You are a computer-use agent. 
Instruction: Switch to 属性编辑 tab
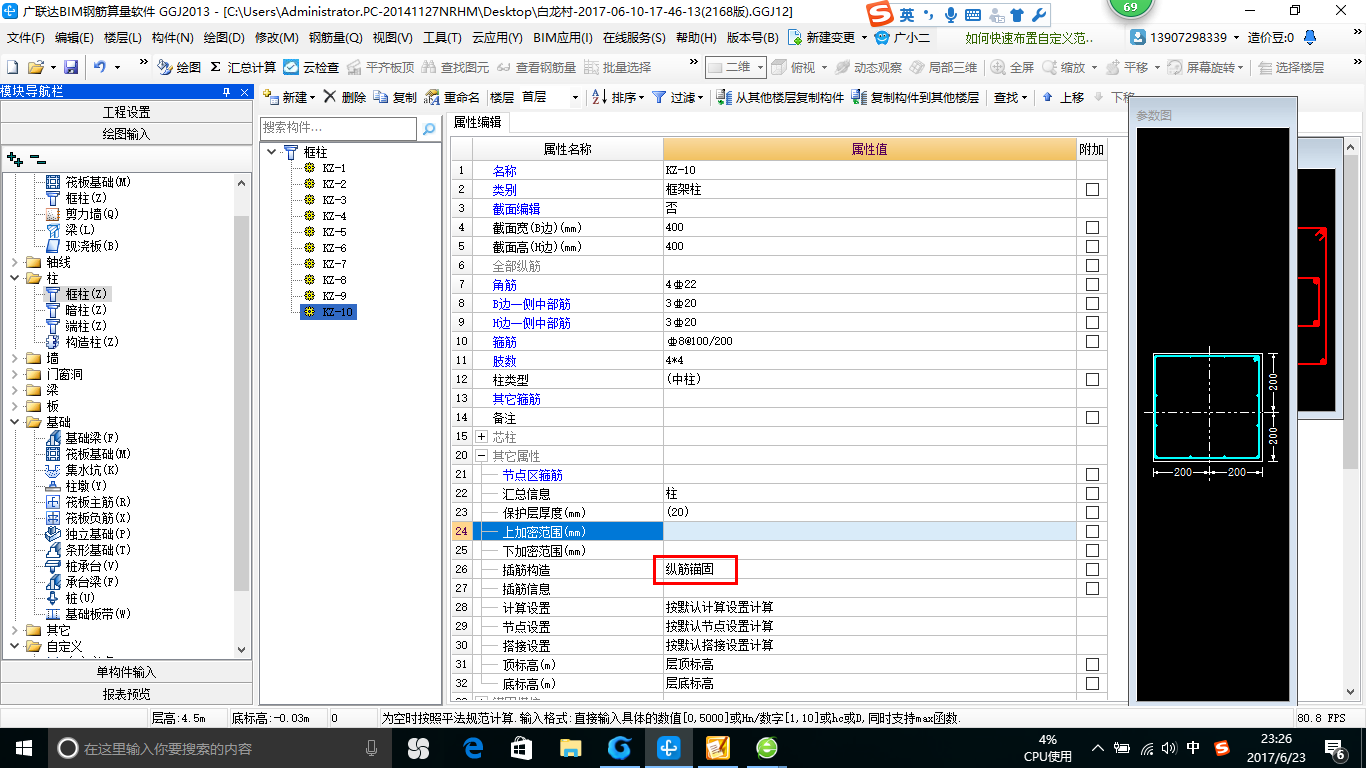[x=478, y=122]
